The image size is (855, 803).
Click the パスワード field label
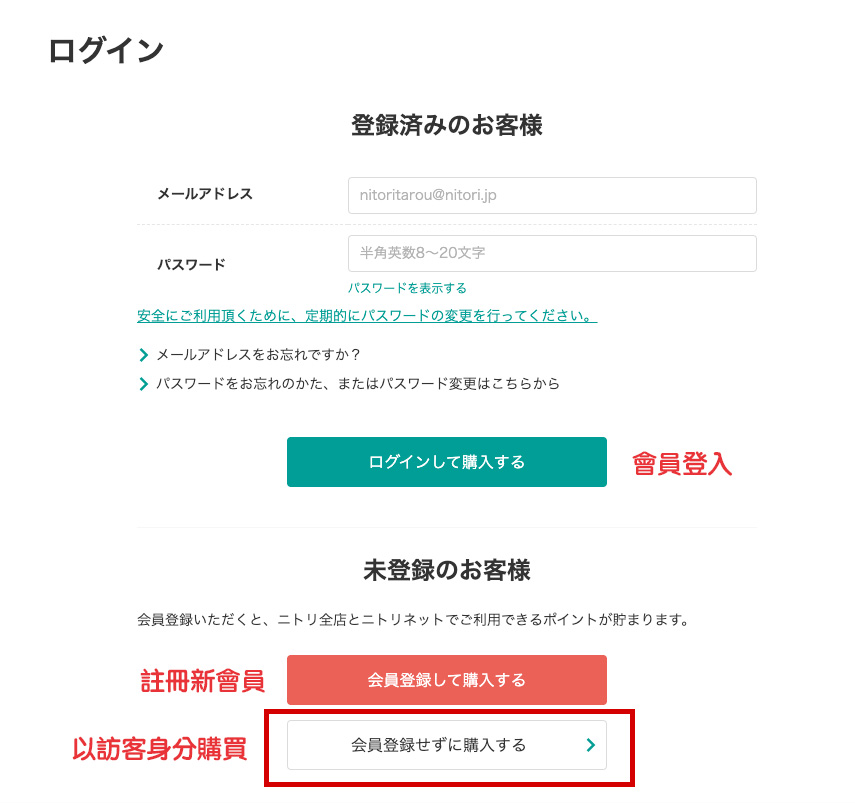191,265
